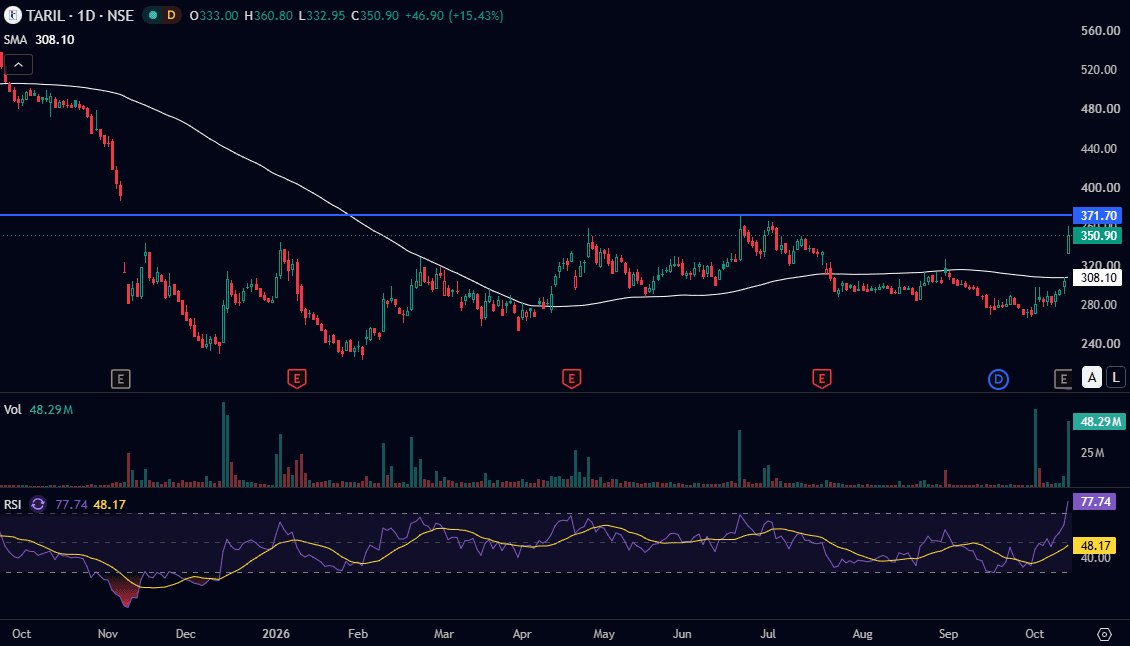
Task: Open the TARIL · 1D · NSE symbol title
Action: (x=80, y=15)
